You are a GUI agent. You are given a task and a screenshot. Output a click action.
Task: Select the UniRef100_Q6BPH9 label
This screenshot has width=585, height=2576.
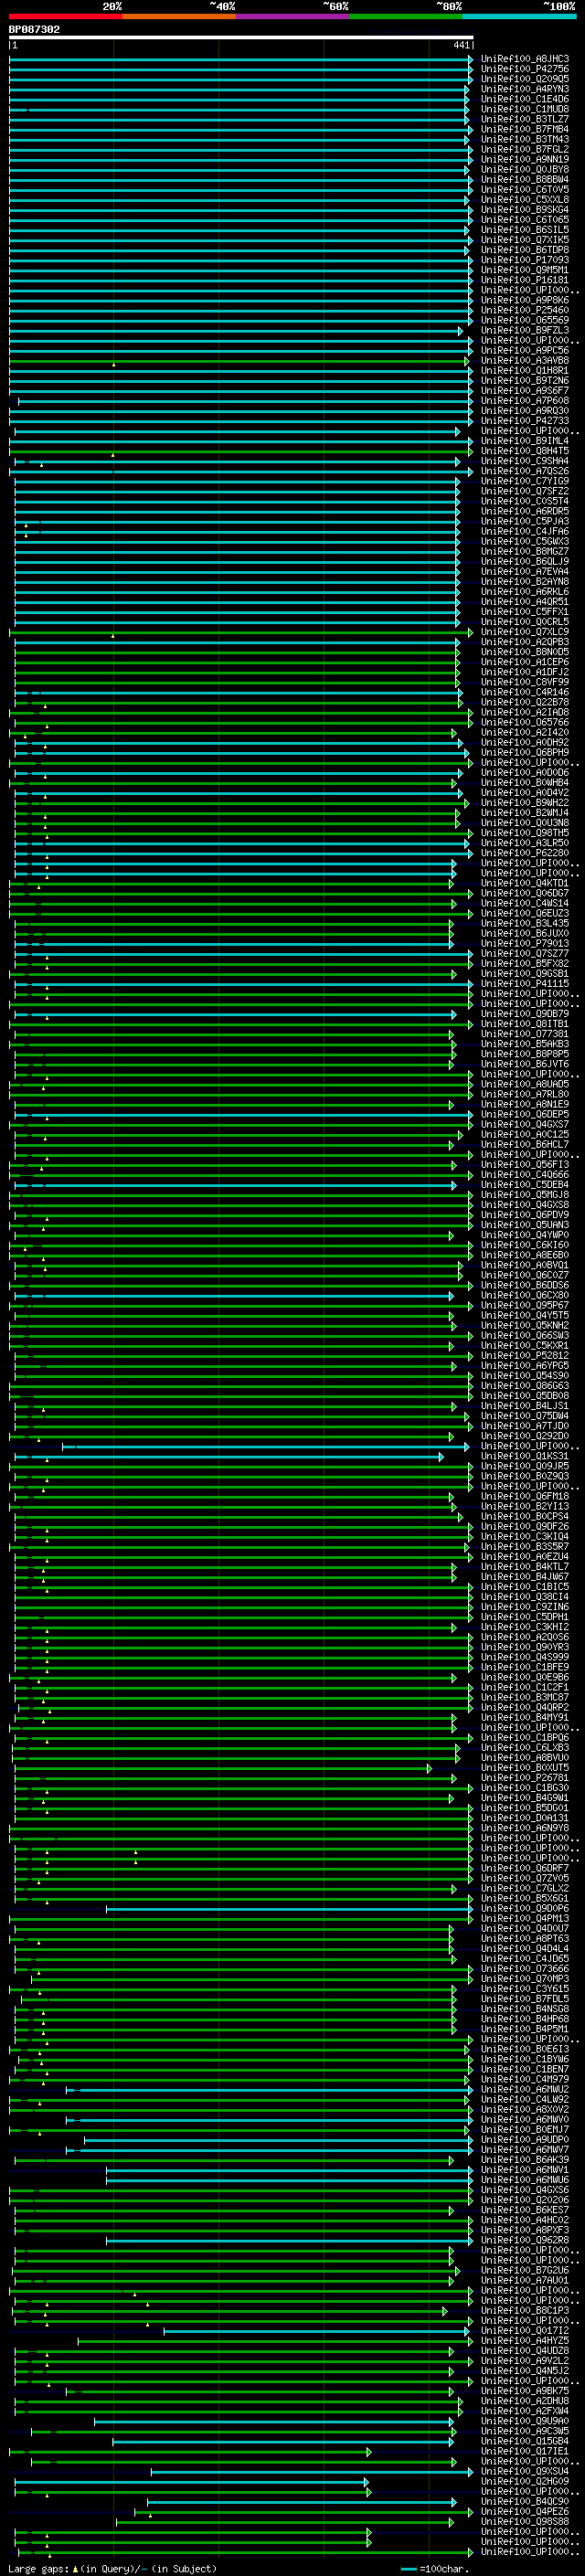coord(525,753)
